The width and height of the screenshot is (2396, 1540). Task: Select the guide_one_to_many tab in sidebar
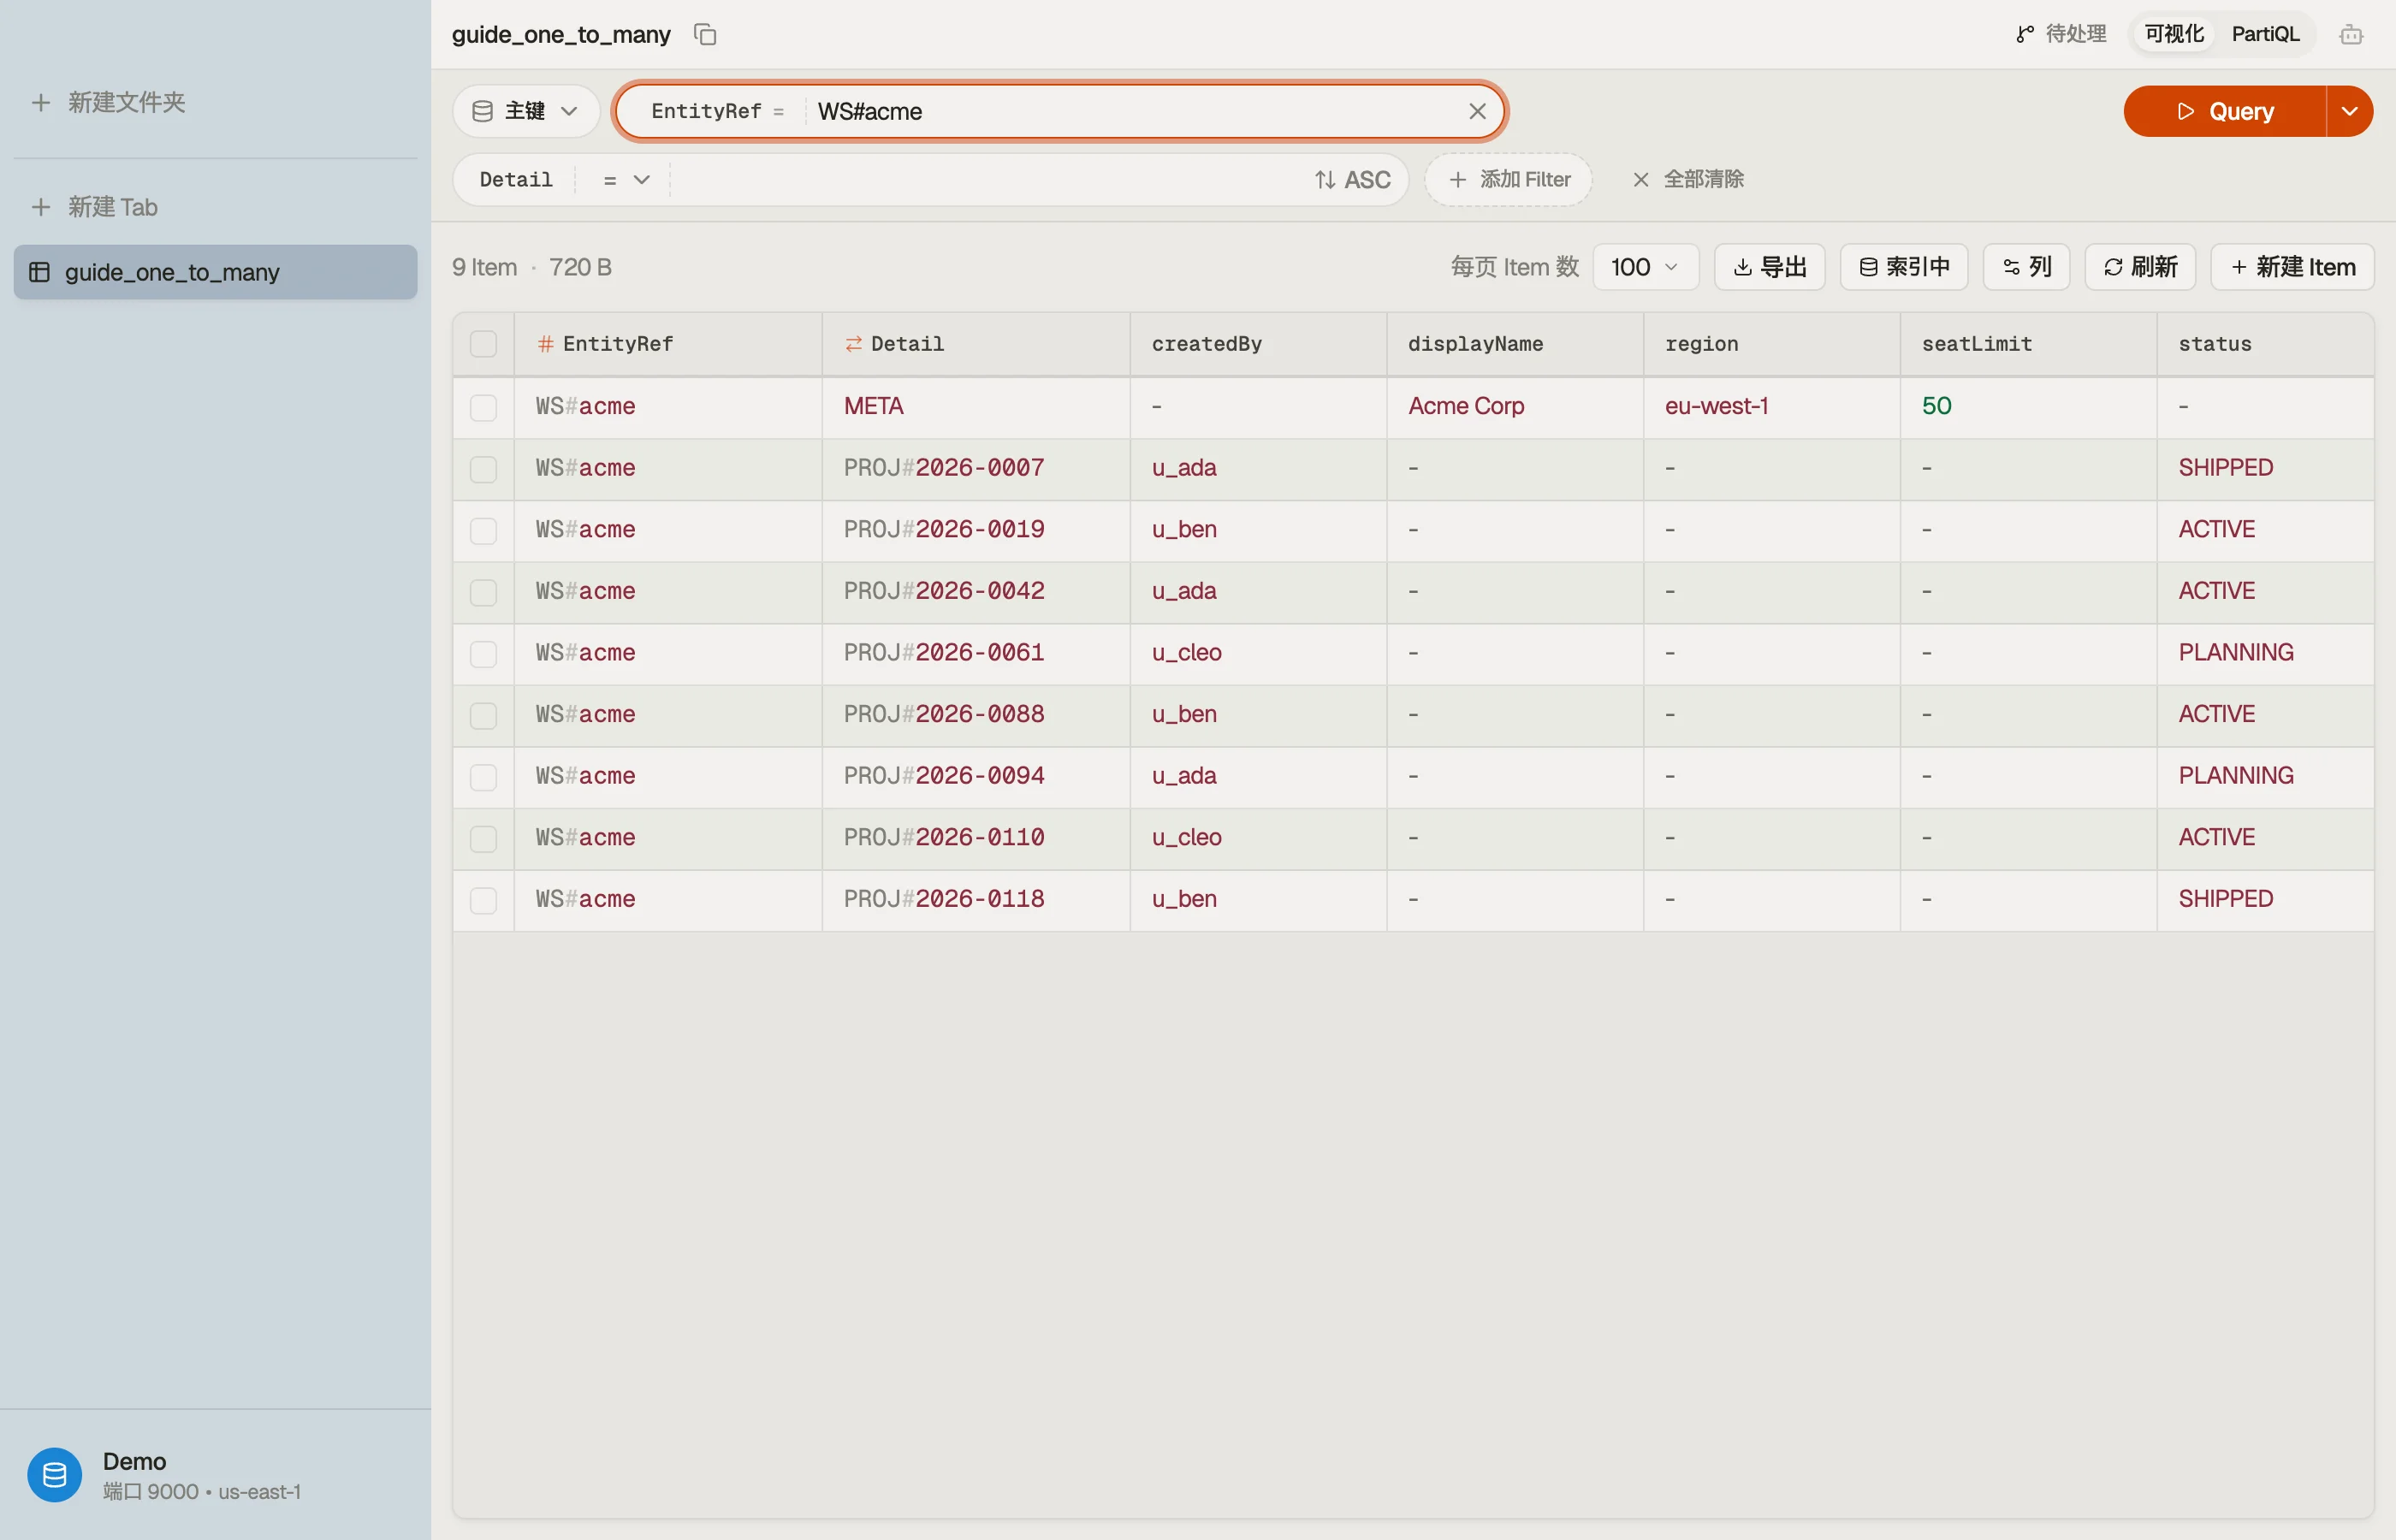(215, 272)
